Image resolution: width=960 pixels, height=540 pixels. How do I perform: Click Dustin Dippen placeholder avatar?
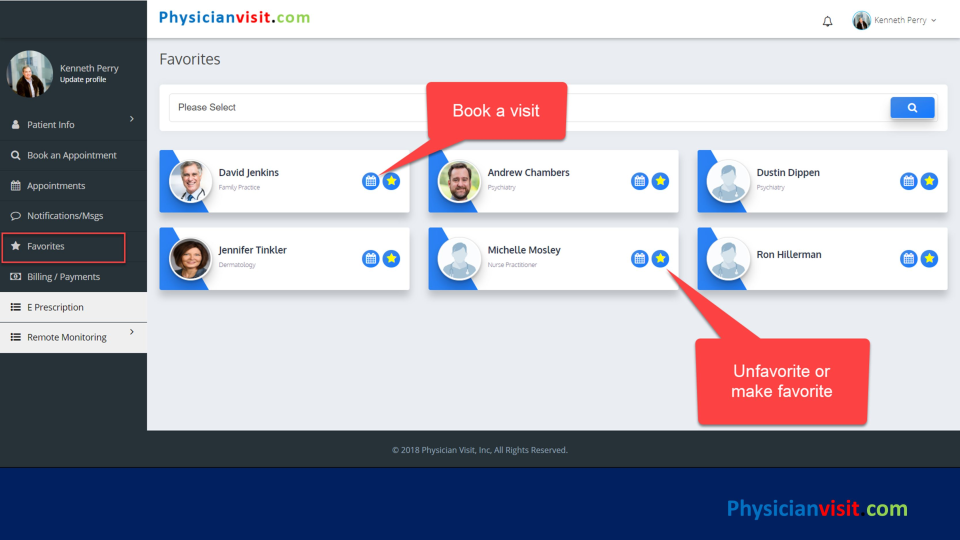[728, 181]
